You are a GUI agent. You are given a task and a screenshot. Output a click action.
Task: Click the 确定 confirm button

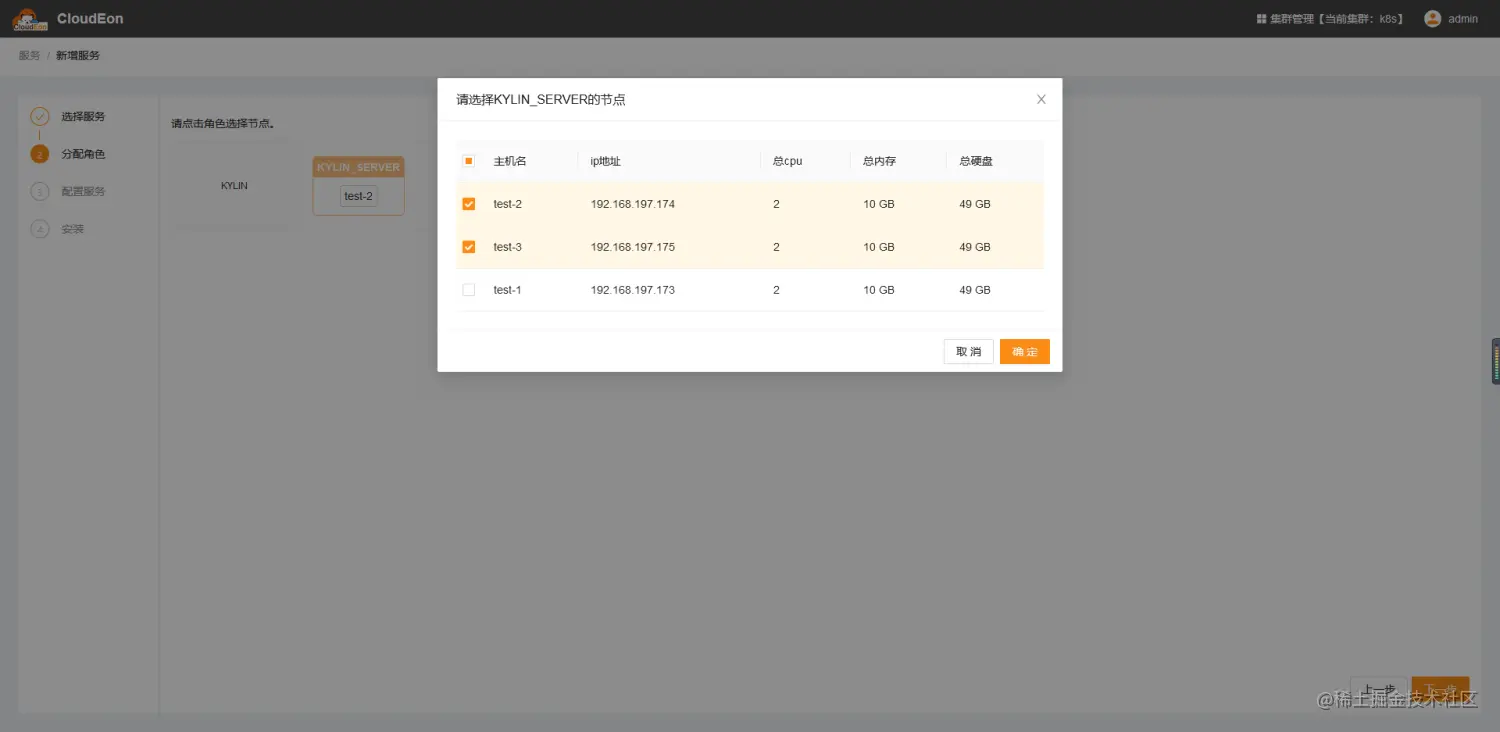pos(1024,351)
